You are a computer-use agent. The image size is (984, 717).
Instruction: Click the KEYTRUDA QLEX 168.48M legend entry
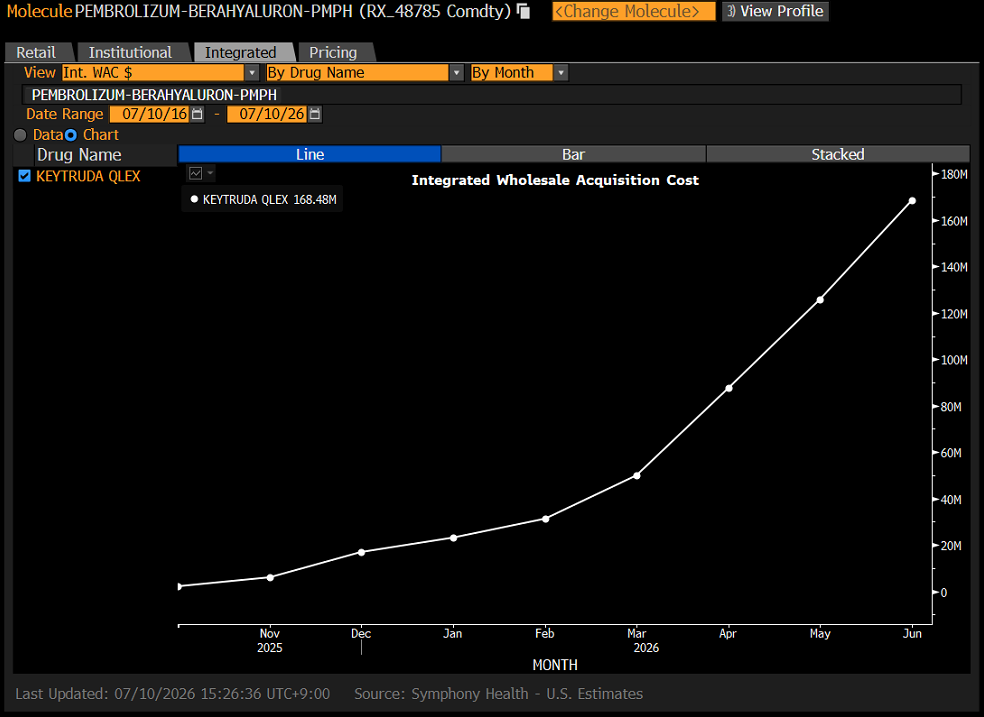coord(263,199)
